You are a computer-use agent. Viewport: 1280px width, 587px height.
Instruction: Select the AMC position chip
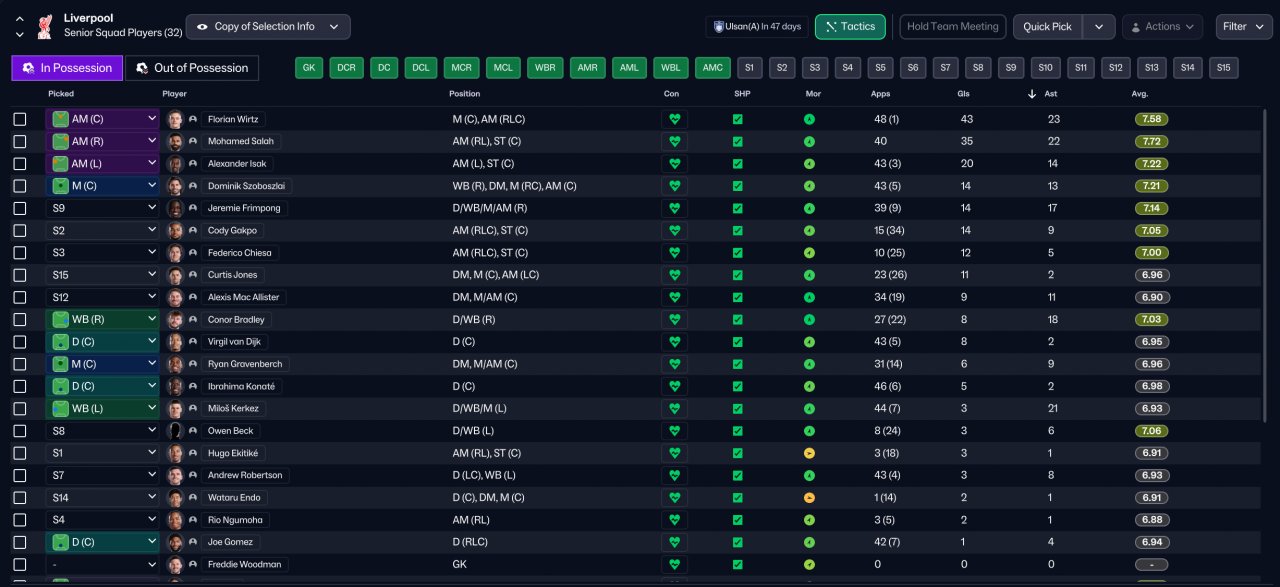click(x=712, y=68)
